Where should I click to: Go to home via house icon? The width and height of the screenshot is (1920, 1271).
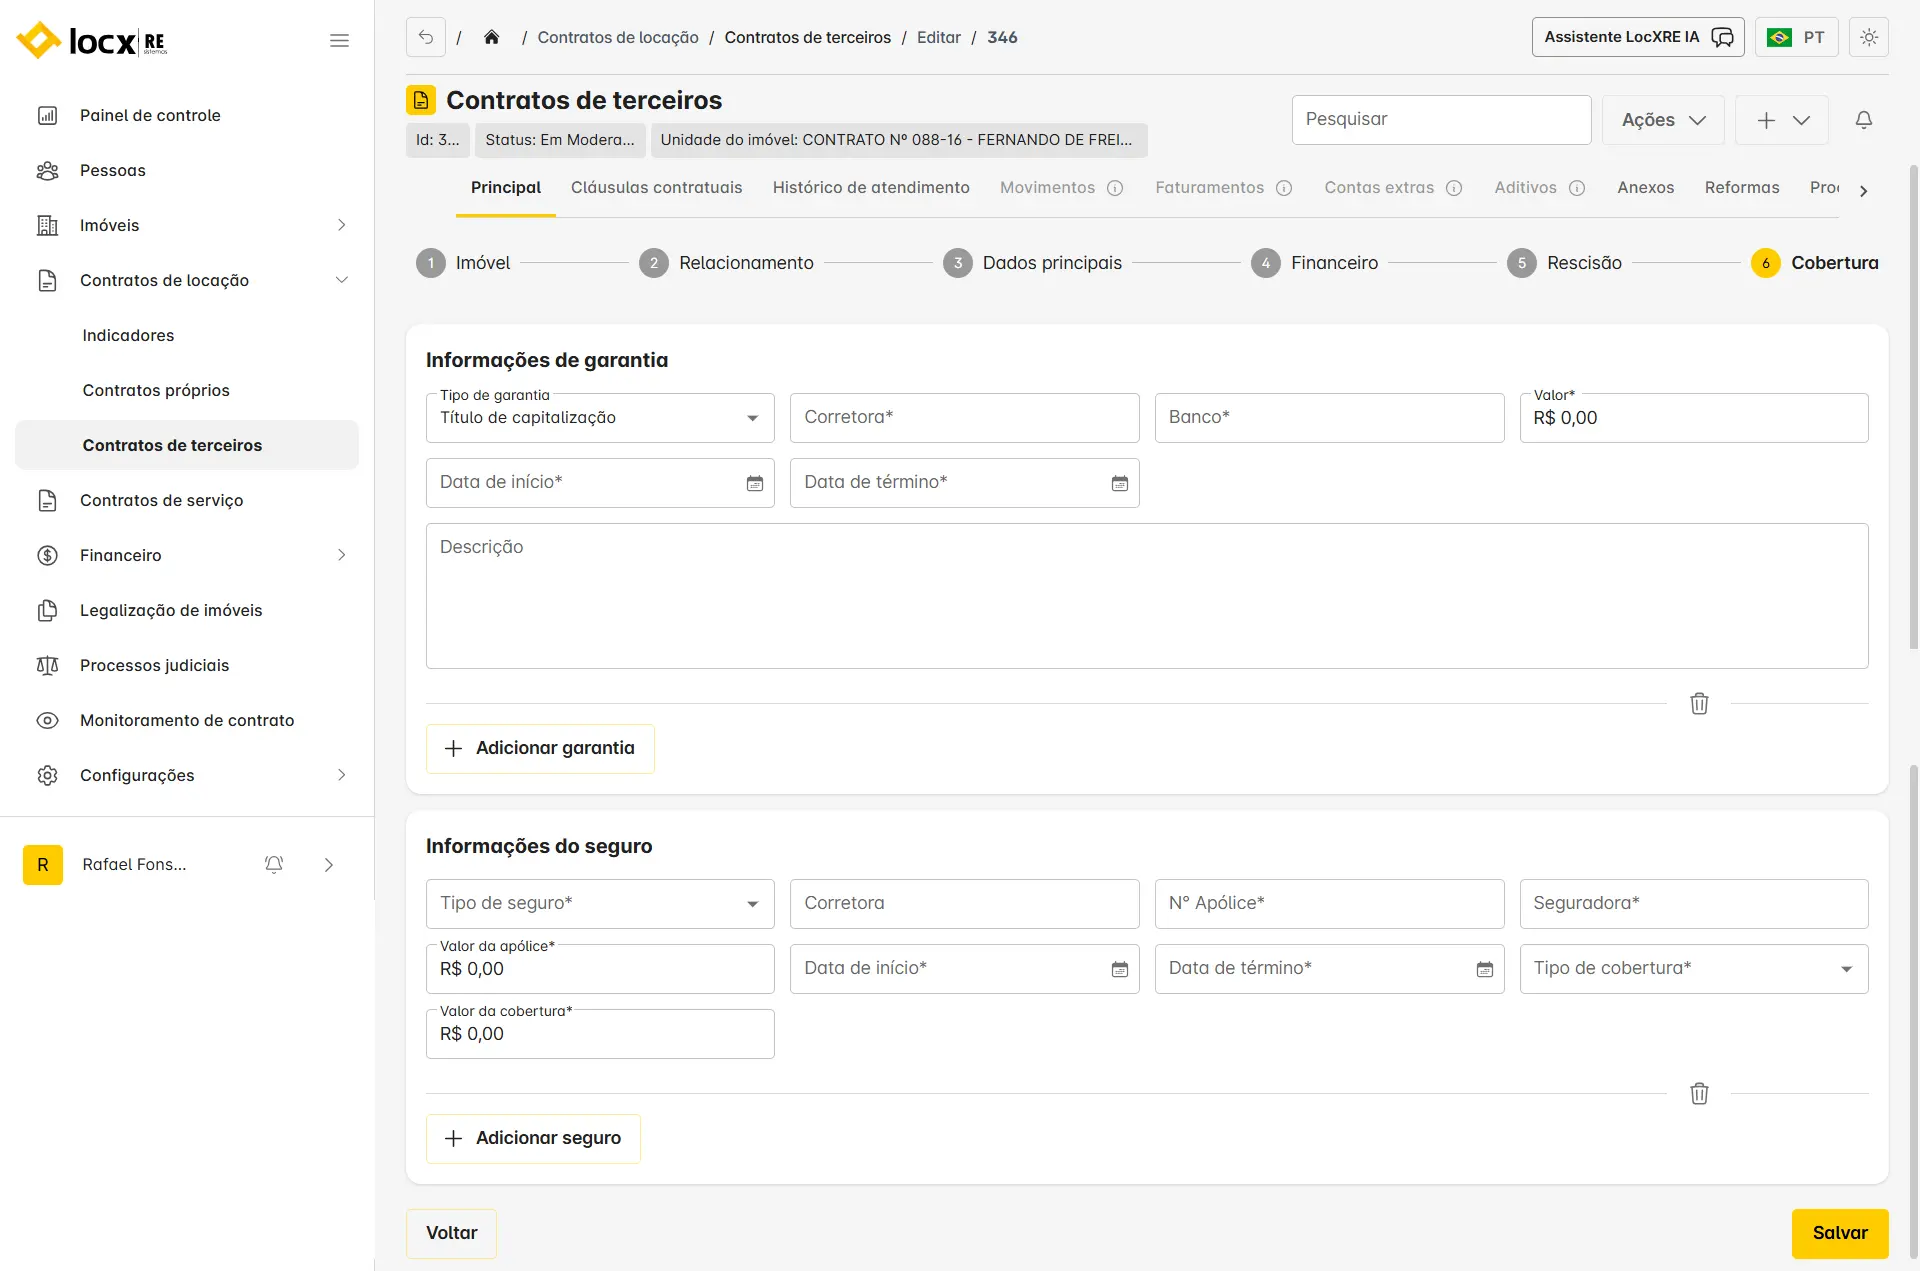pyautogui.click(x=491, y=37)
